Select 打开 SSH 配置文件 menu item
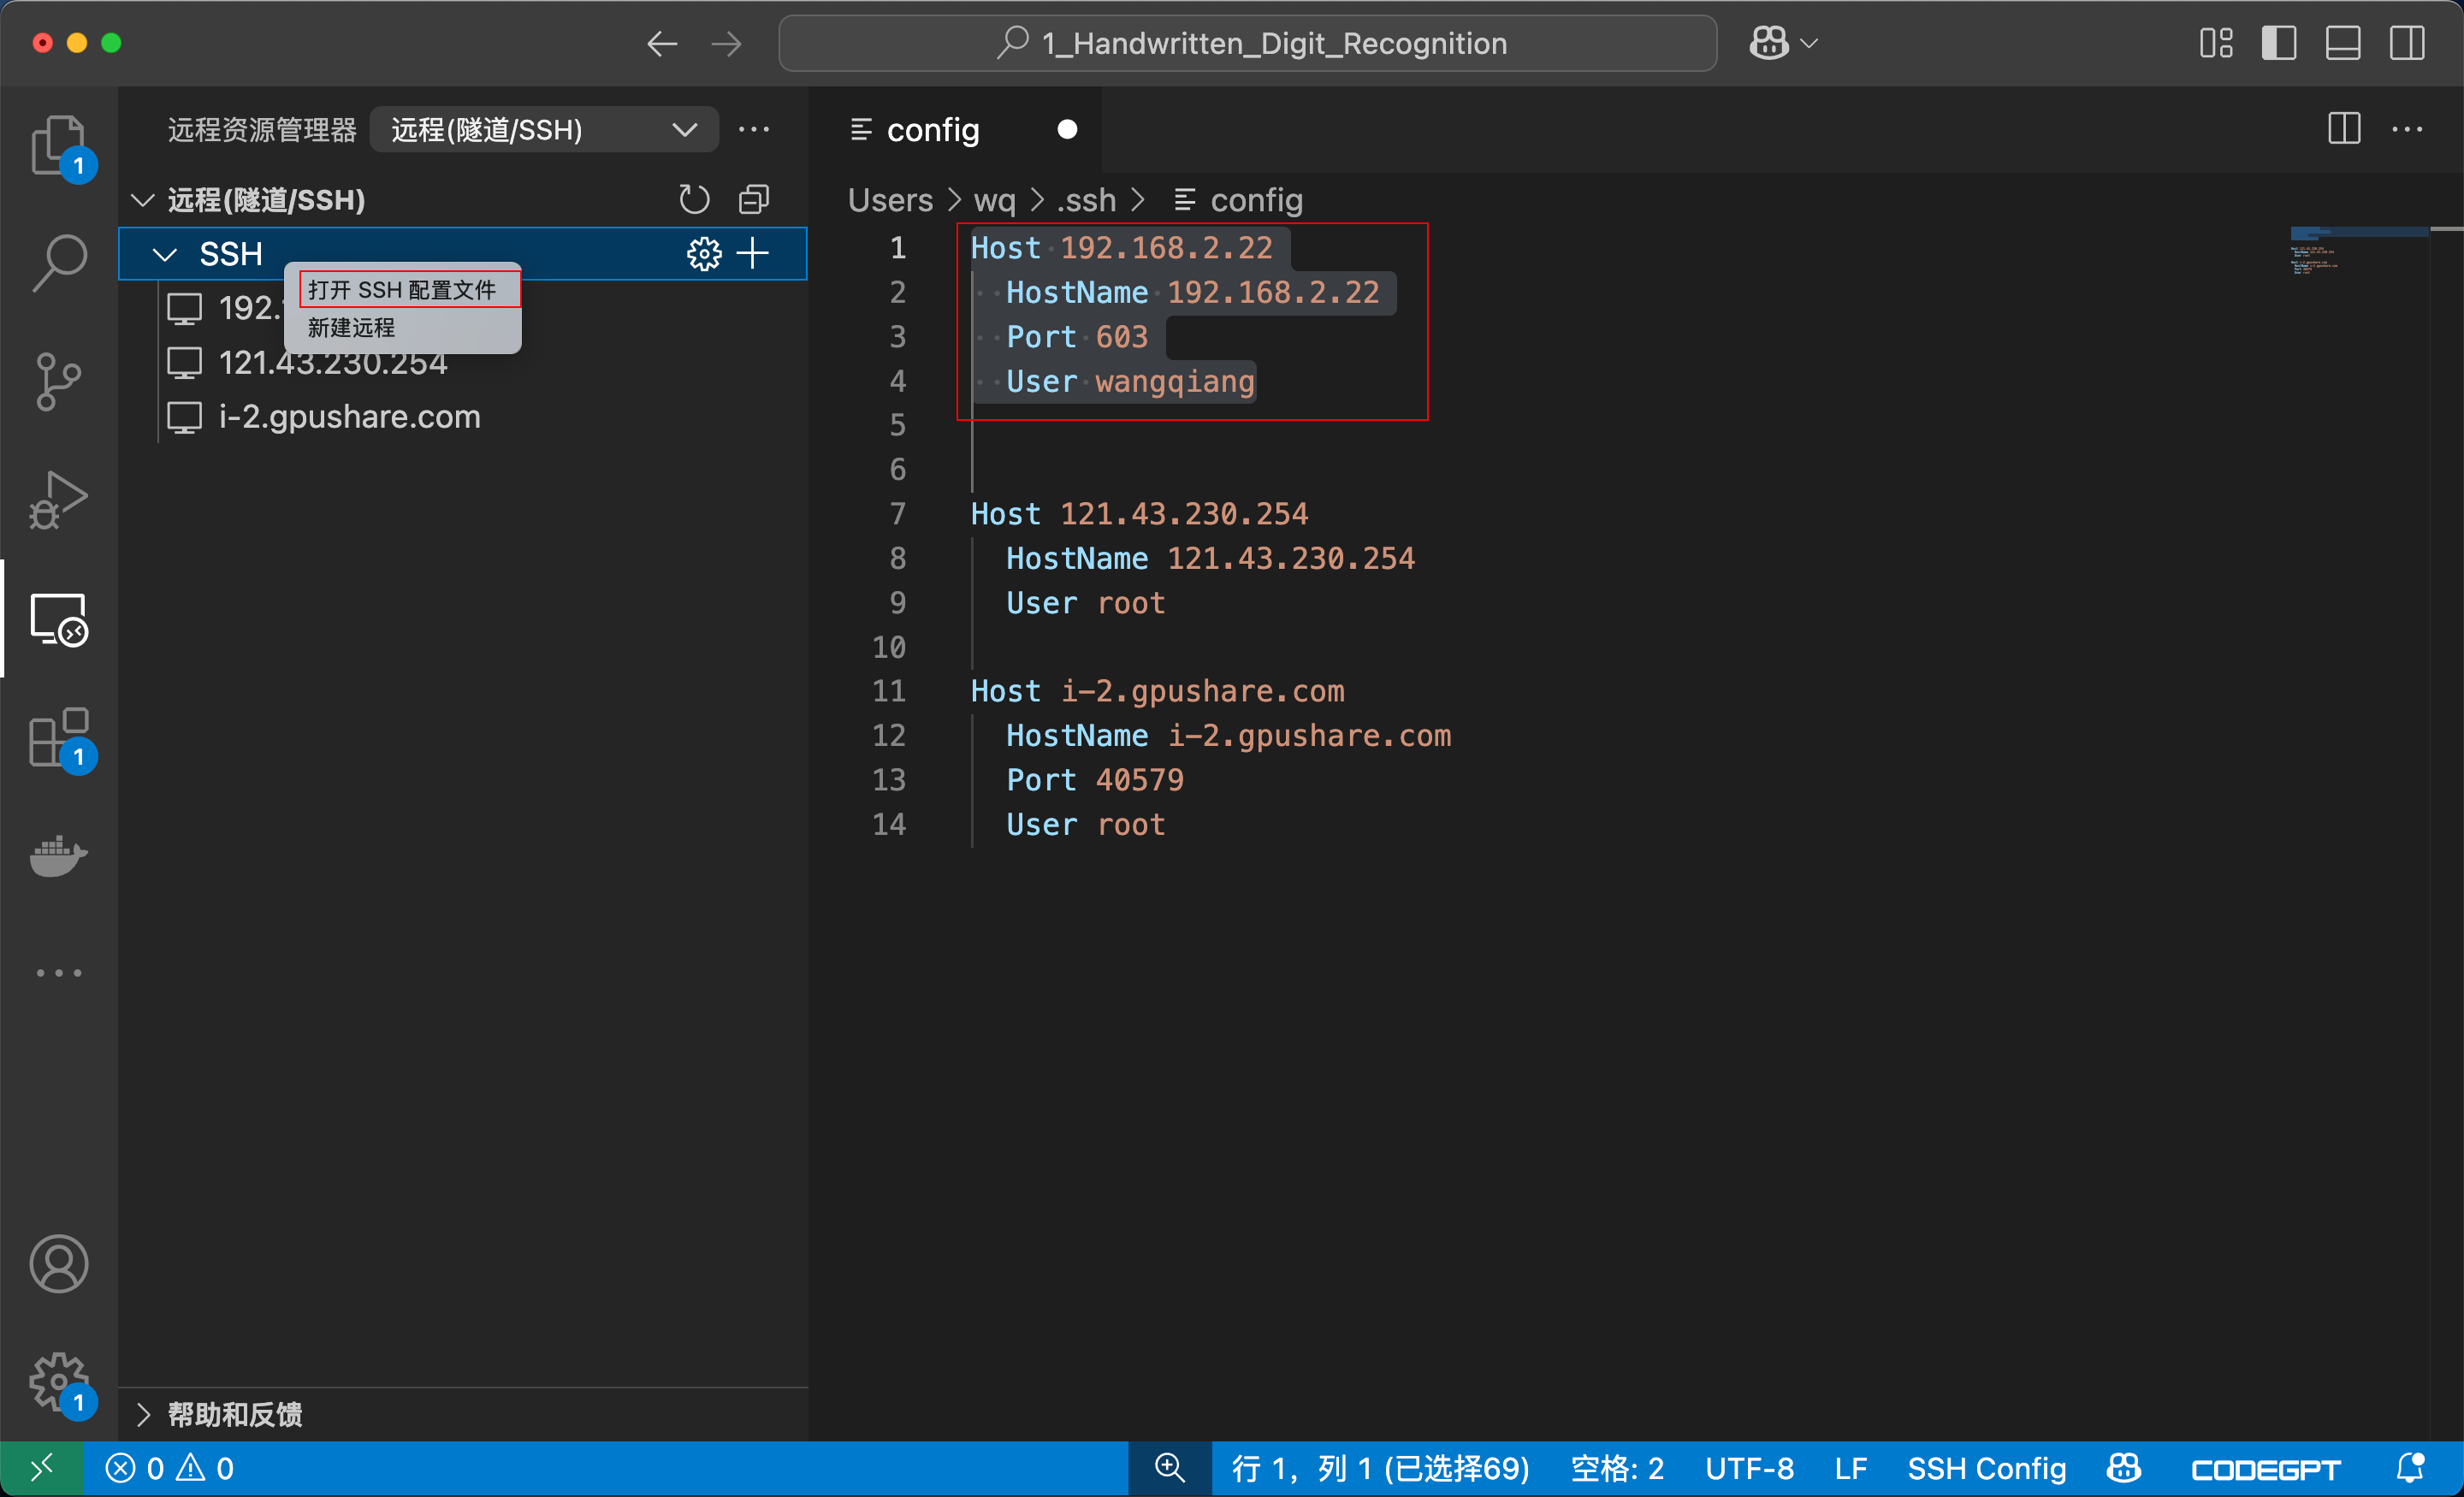Viewport: 2464px width, 1497px height. (x=402, y=290)
